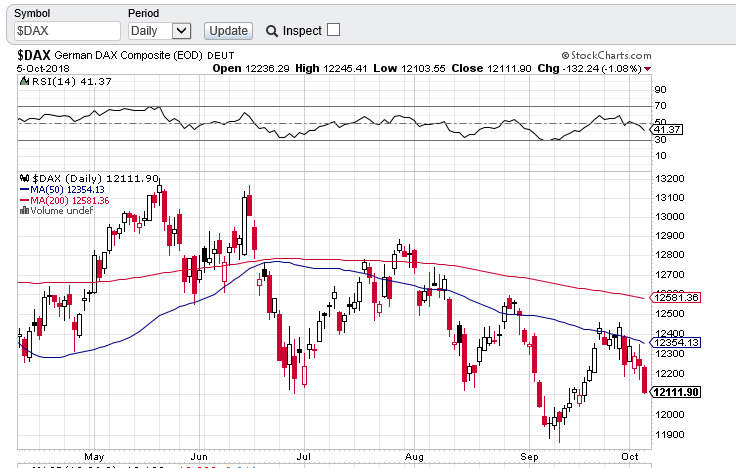Click the May label on time axis
Screen dimensions: 736x468
(x=94, y=457)
